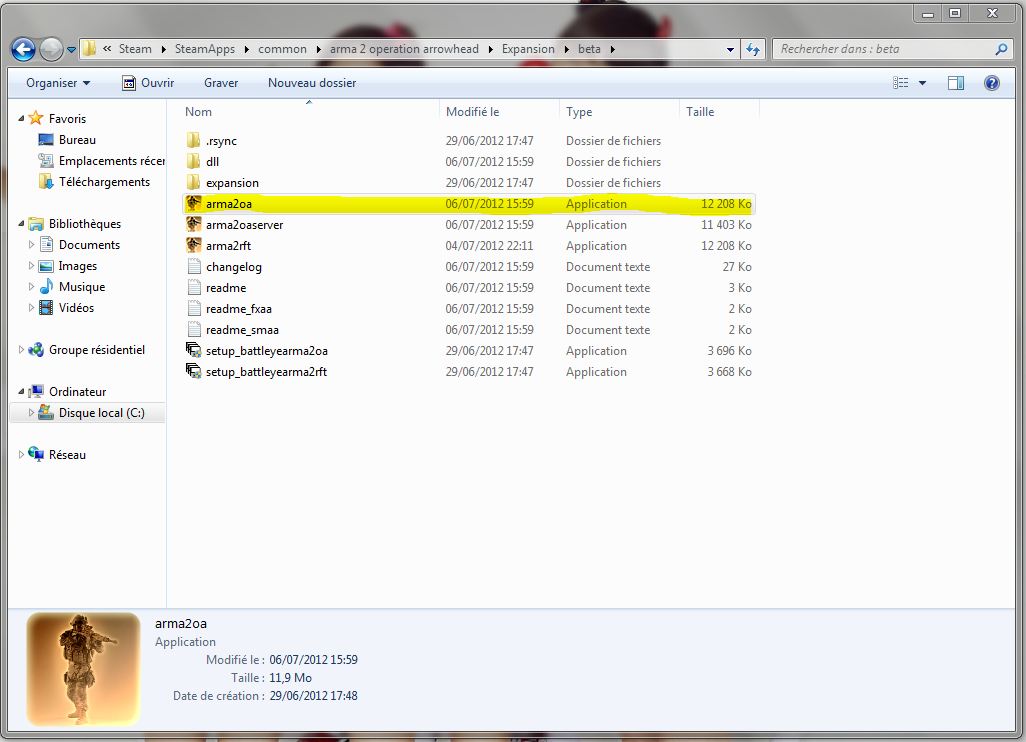Collapse the Bibliothèques tree node
Screen dimensions: 1026x742
(22, 224)
